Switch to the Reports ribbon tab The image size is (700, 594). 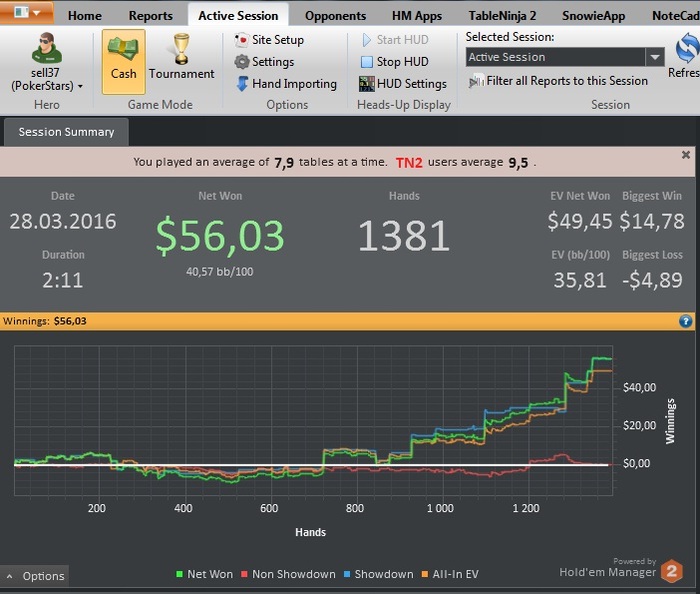coord(150,16)
